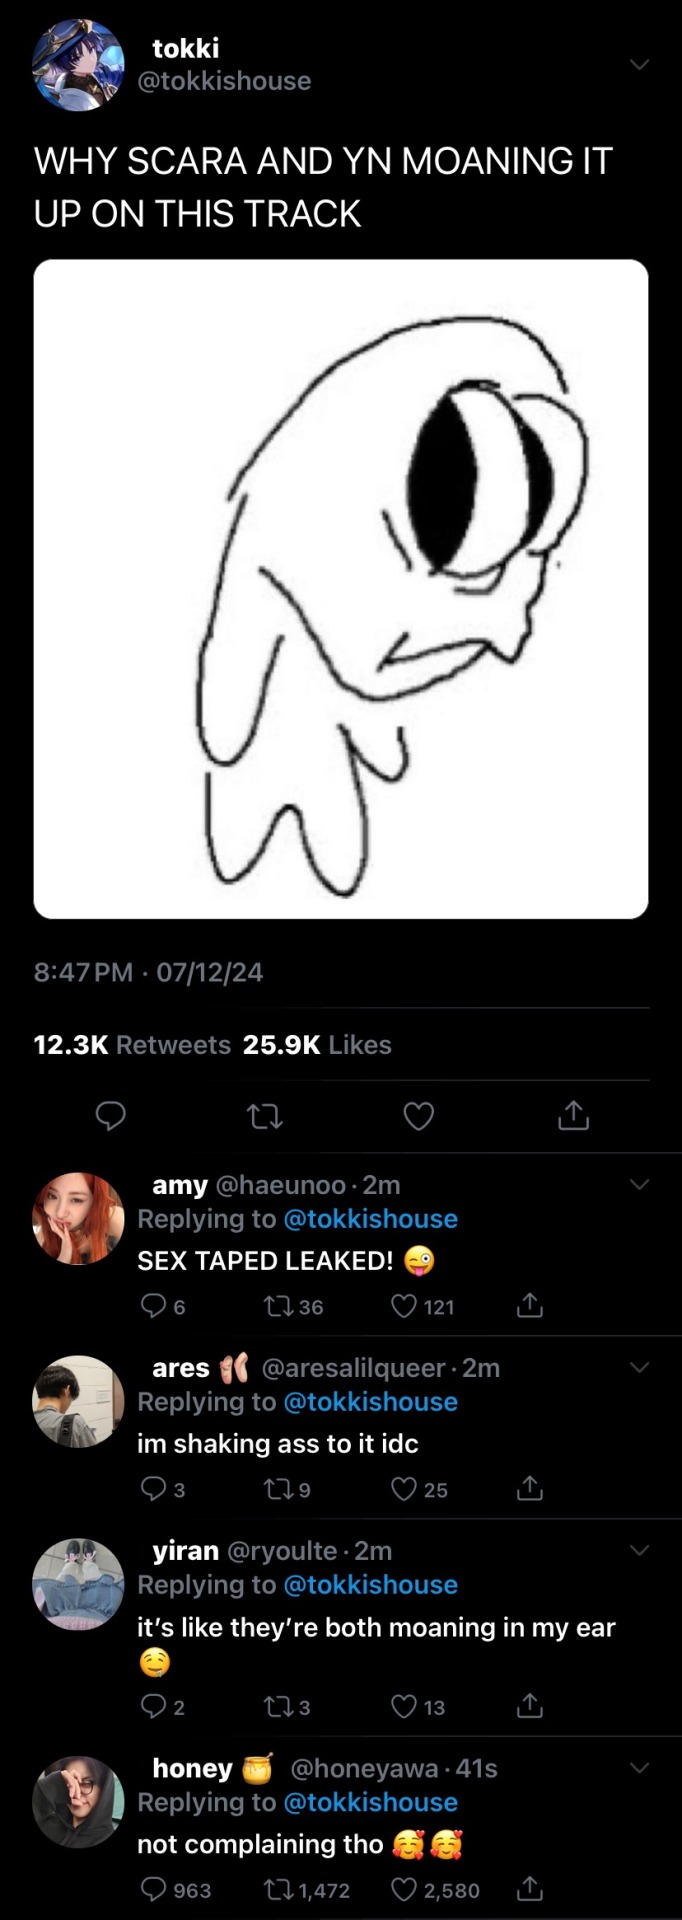Open dropdown menu on tokki's tweet
This screenshot has width=682, height=1920.
pos(639,65)
